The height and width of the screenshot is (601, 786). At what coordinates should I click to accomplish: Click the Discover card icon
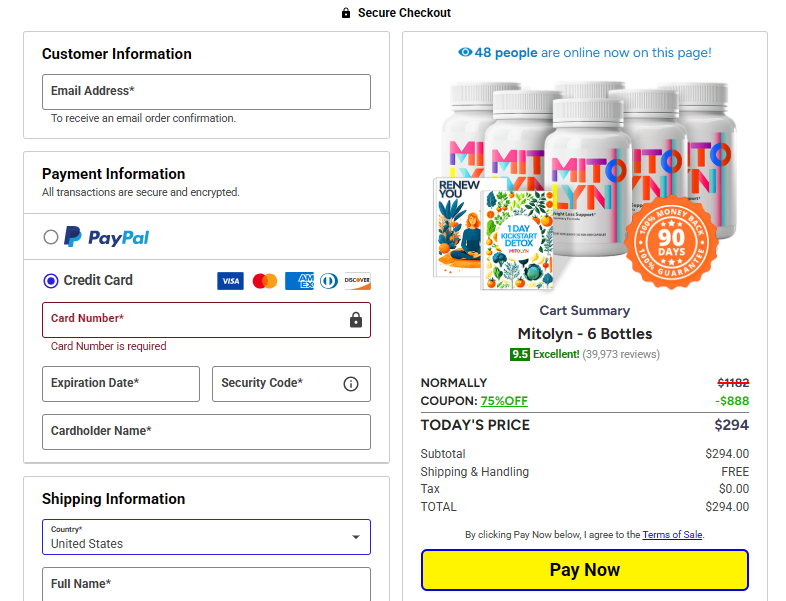coord(357,281)
